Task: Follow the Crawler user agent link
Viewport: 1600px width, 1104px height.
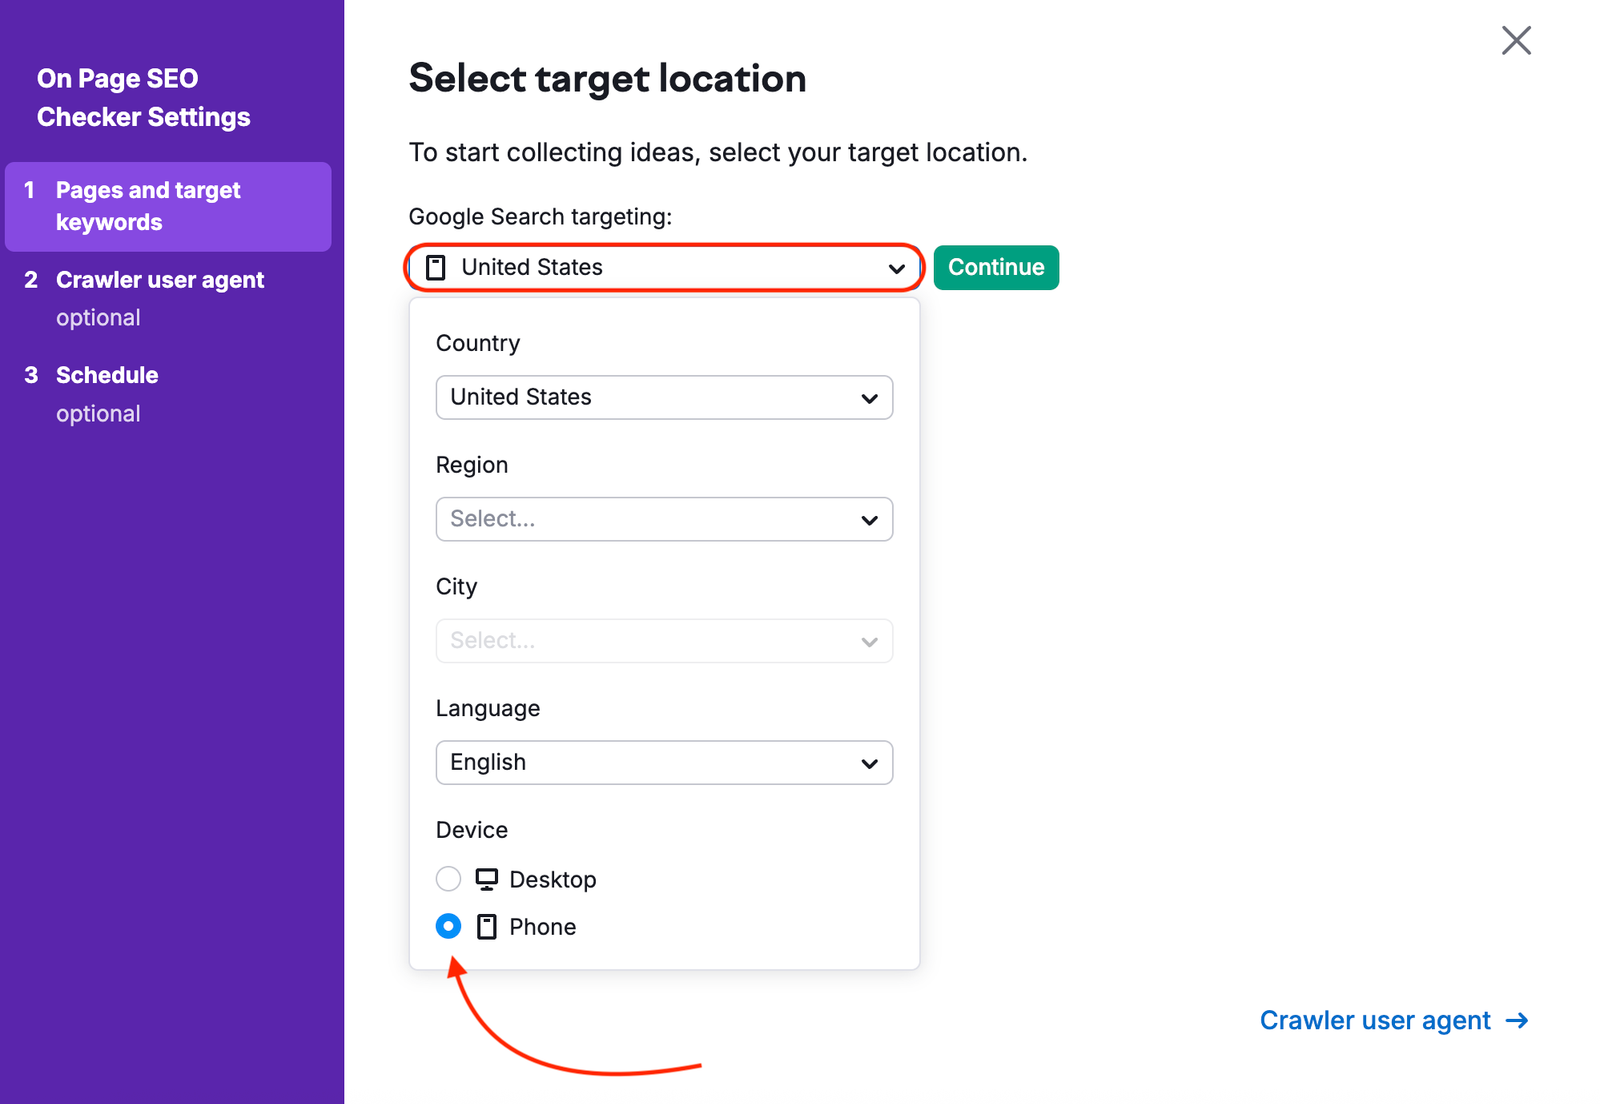Action: pos(1375,1021)
